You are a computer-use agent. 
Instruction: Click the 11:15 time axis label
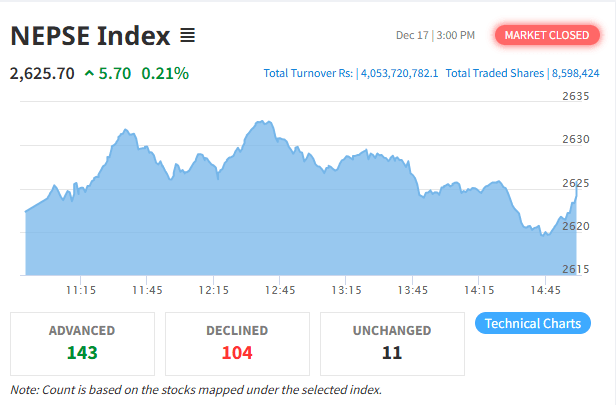(81, 290)
